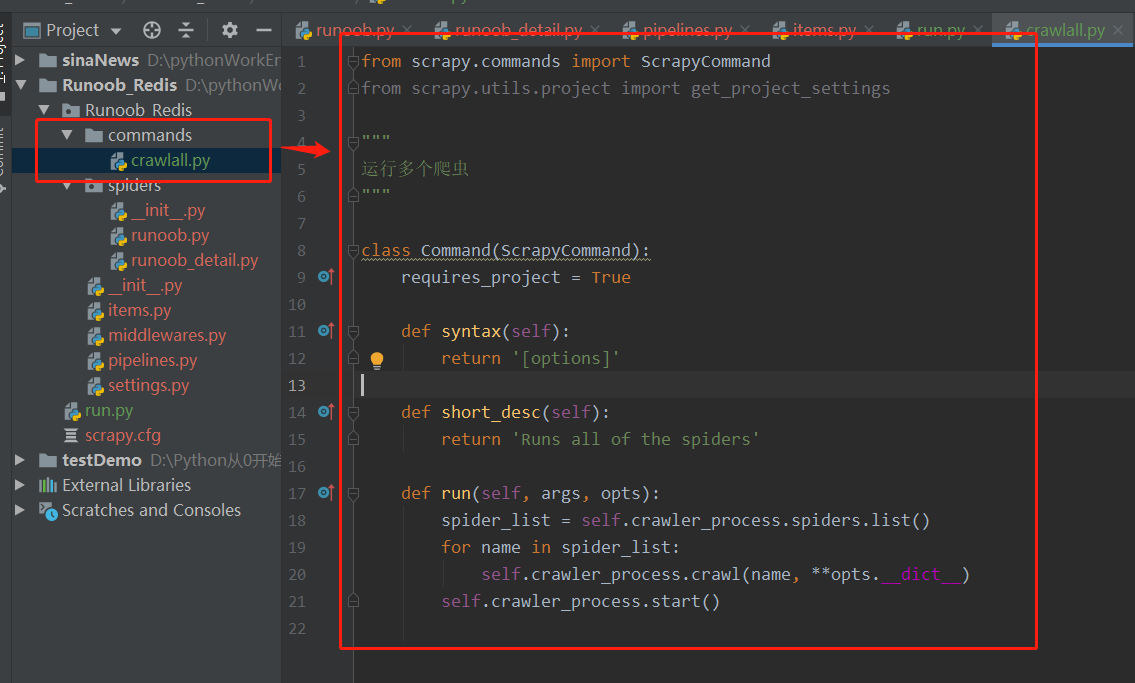The image size is (1135, 683).
Task: Open Project panel settings gear
Action: point(229,30)
